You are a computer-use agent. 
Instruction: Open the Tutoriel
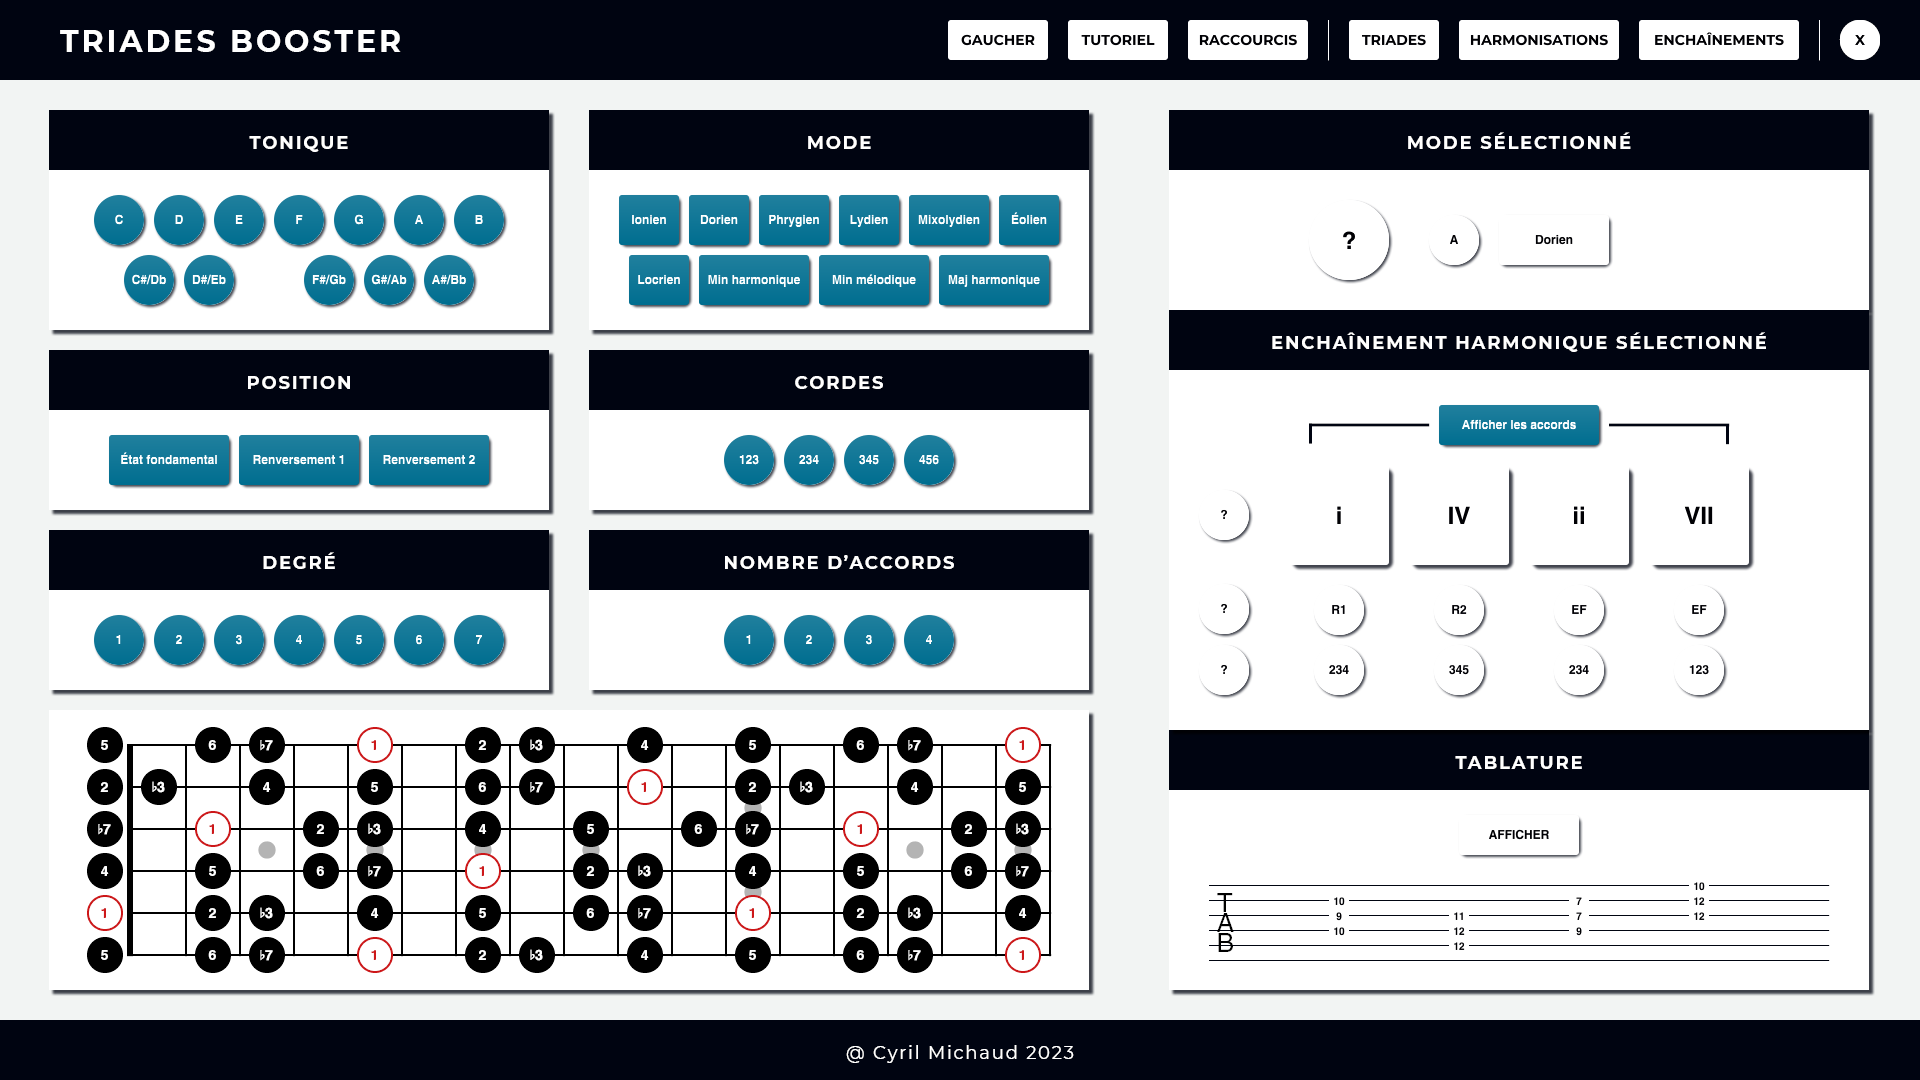pos(1117,40)
